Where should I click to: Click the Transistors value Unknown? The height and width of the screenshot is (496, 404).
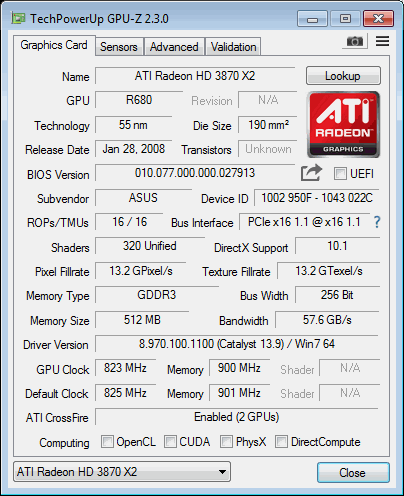point(268,149)
